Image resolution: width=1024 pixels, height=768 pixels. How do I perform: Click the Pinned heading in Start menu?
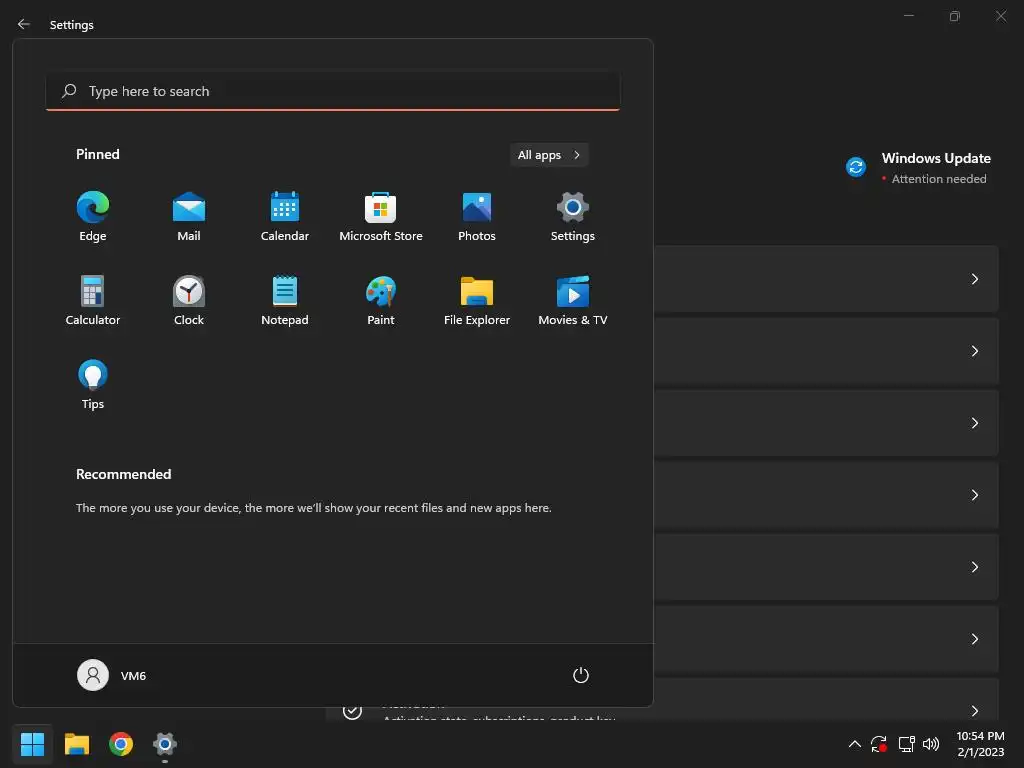[x=97, y=154]
